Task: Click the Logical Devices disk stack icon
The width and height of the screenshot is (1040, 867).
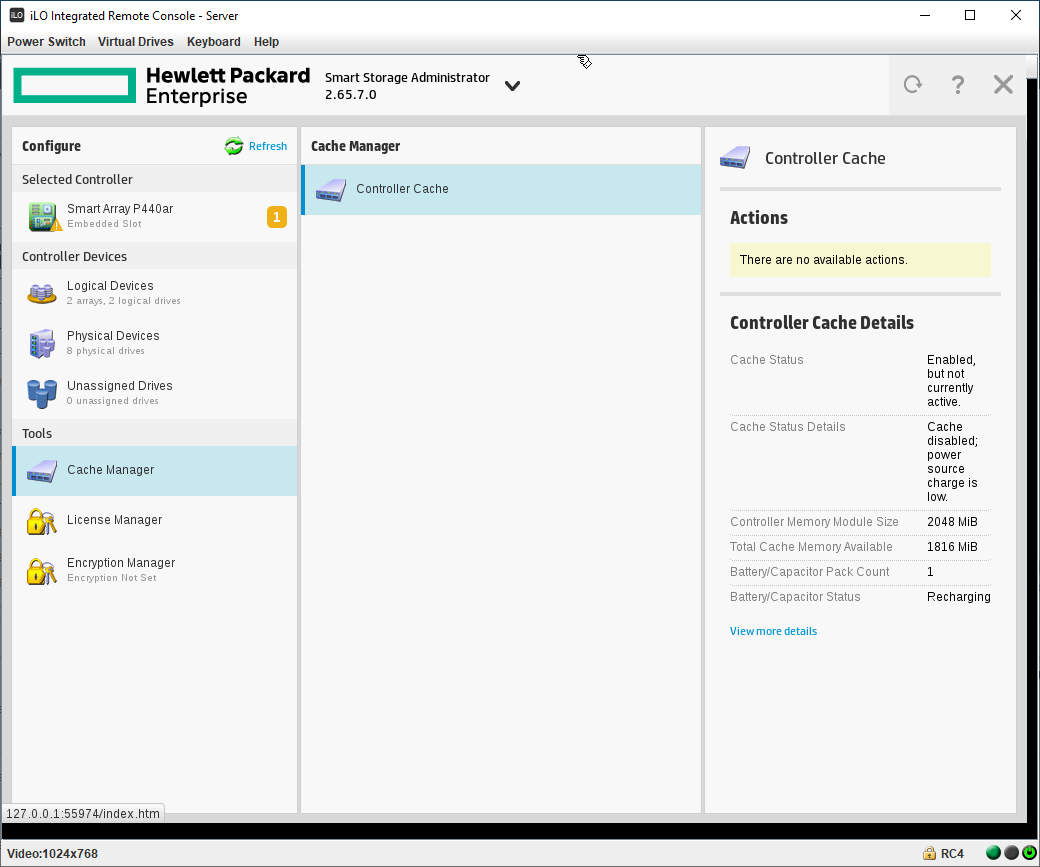Action: tap(41, 293)
